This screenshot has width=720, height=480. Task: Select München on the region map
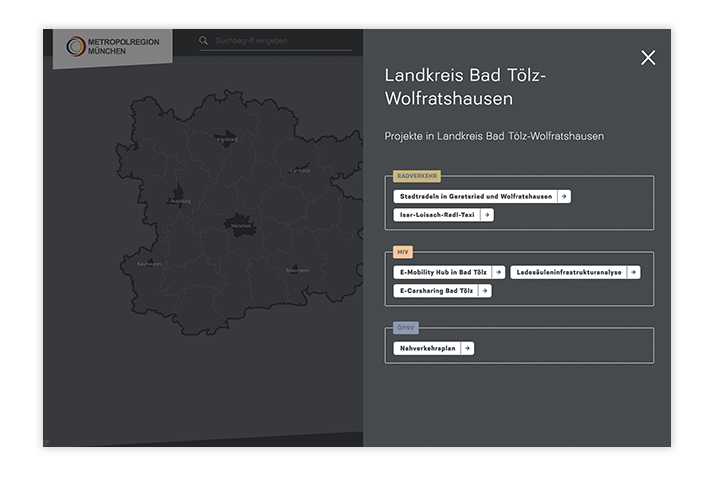[x=240, y=225]
